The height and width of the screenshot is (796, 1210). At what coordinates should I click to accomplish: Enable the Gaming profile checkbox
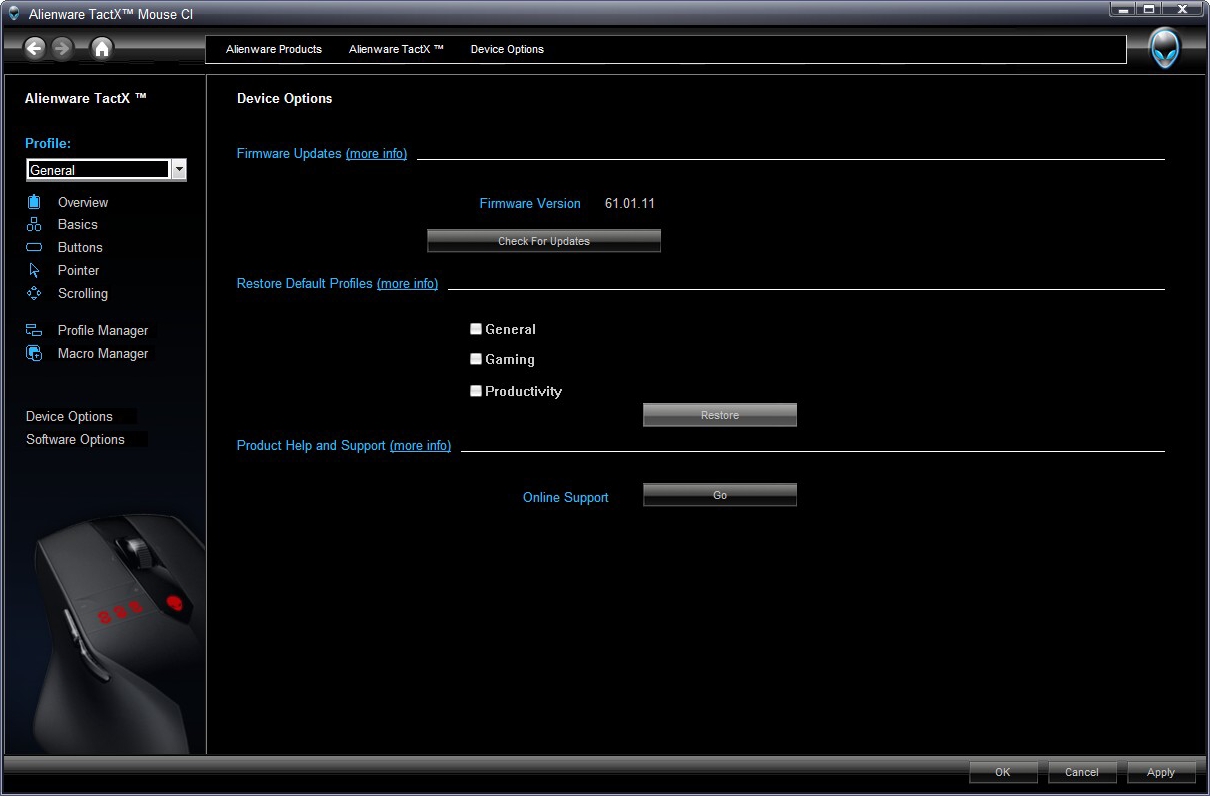[476, 358]
